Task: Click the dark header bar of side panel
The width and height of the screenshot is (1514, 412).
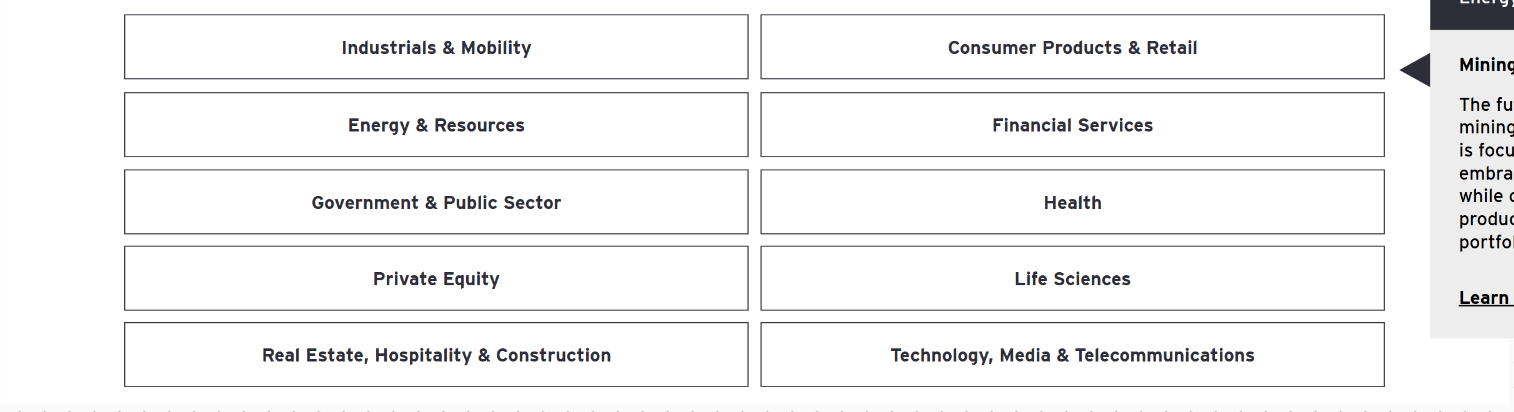Action: 1472,12
